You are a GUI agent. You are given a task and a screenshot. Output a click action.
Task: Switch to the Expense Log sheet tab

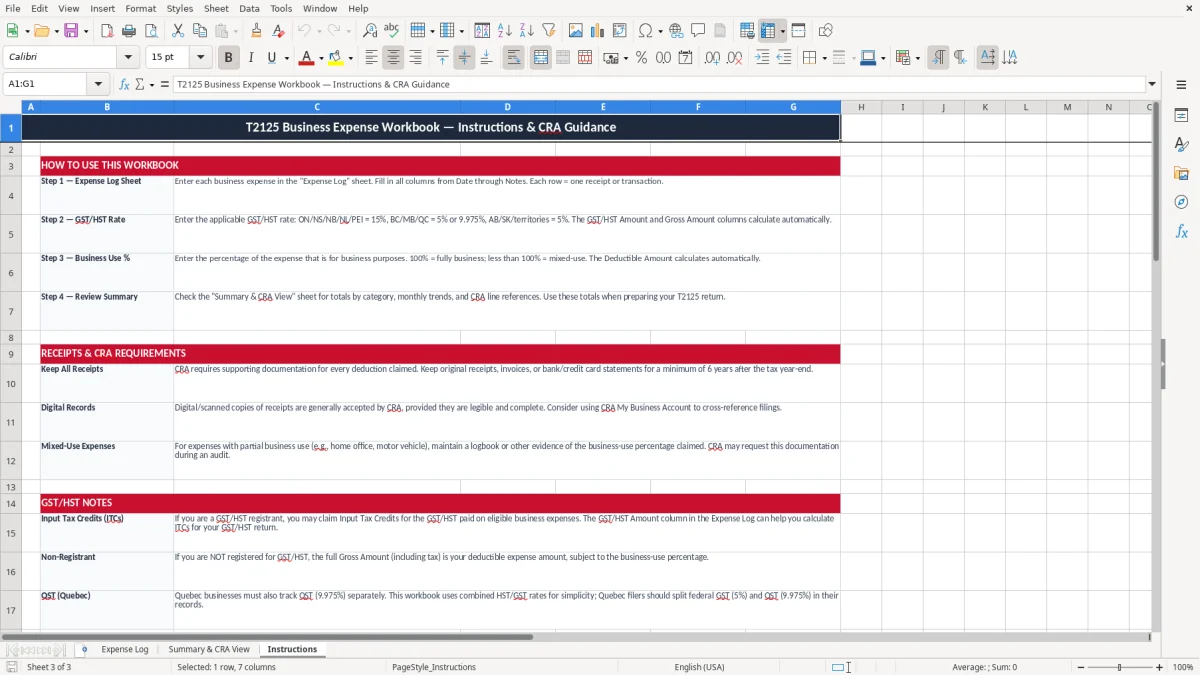point(125,649)
